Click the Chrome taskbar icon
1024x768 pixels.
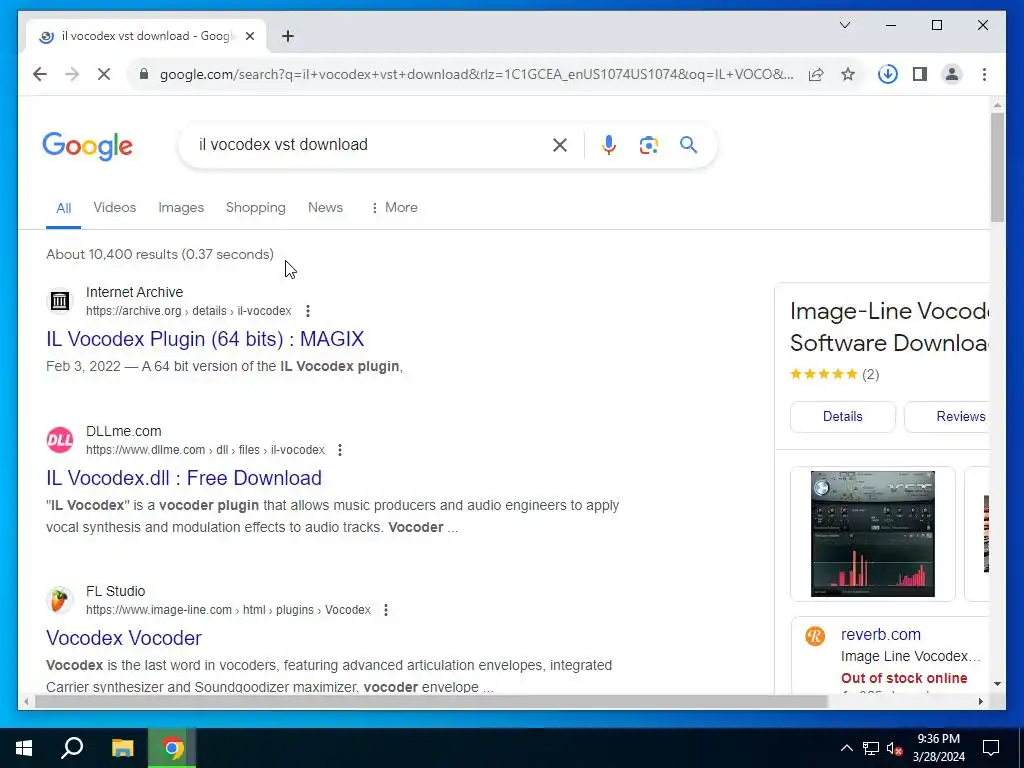(x=172, y=748)
